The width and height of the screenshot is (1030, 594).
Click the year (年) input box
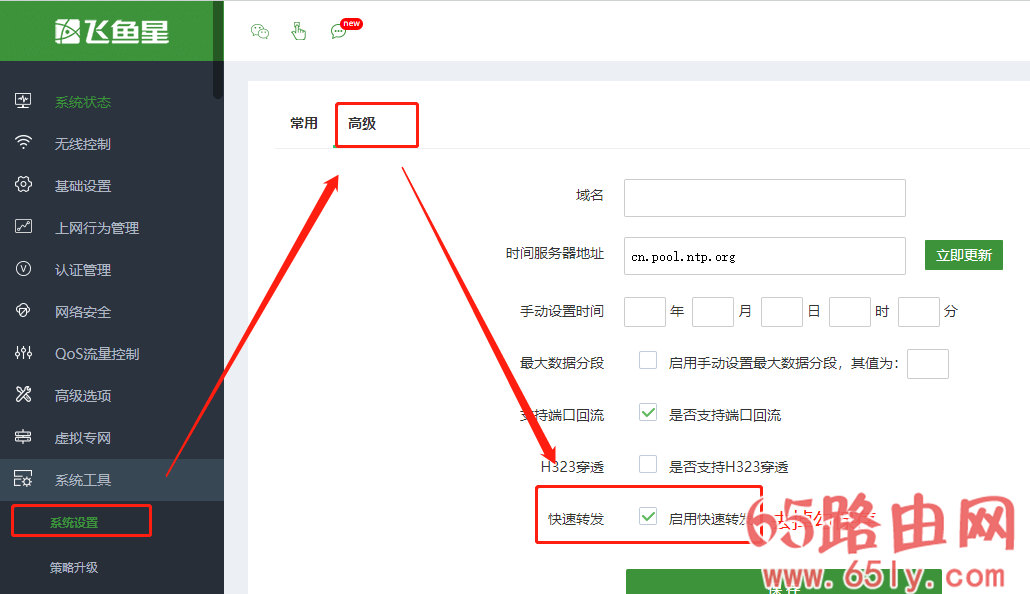645,311
